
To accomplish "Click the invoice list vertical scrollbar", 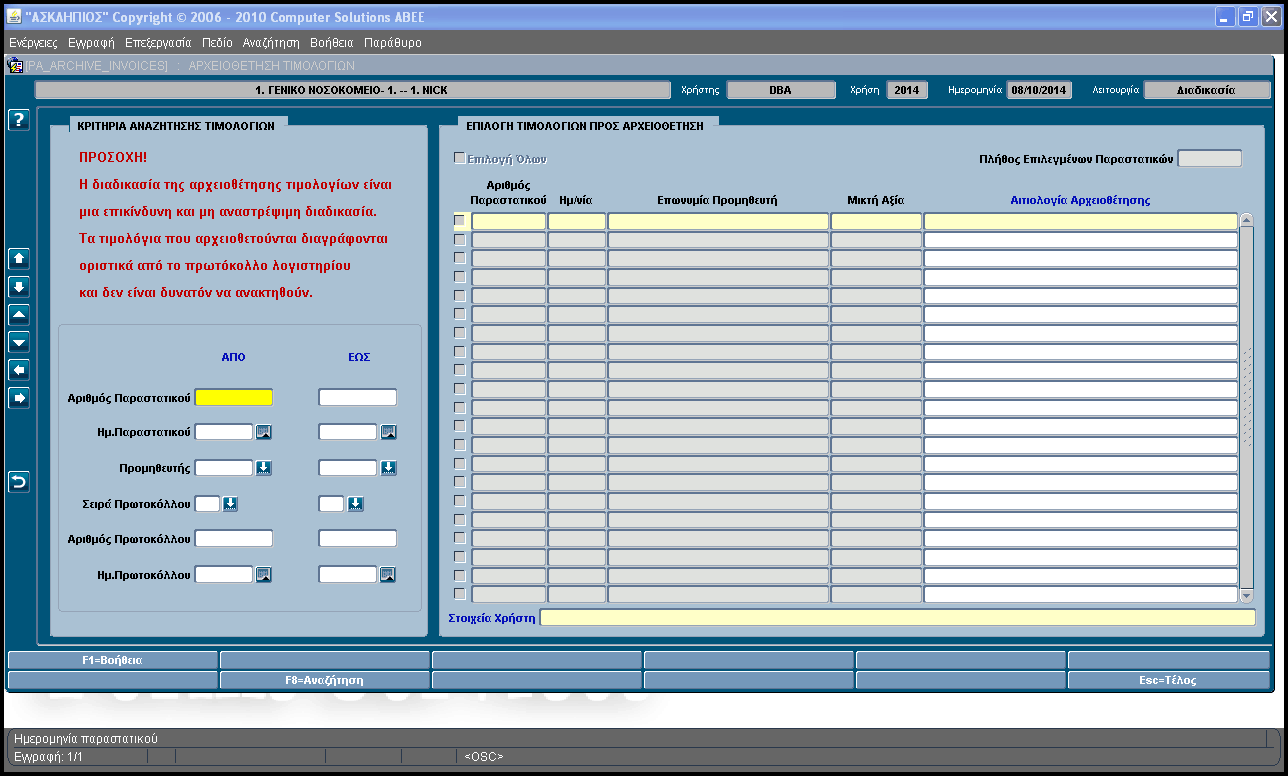I will tap(1246, 408).
